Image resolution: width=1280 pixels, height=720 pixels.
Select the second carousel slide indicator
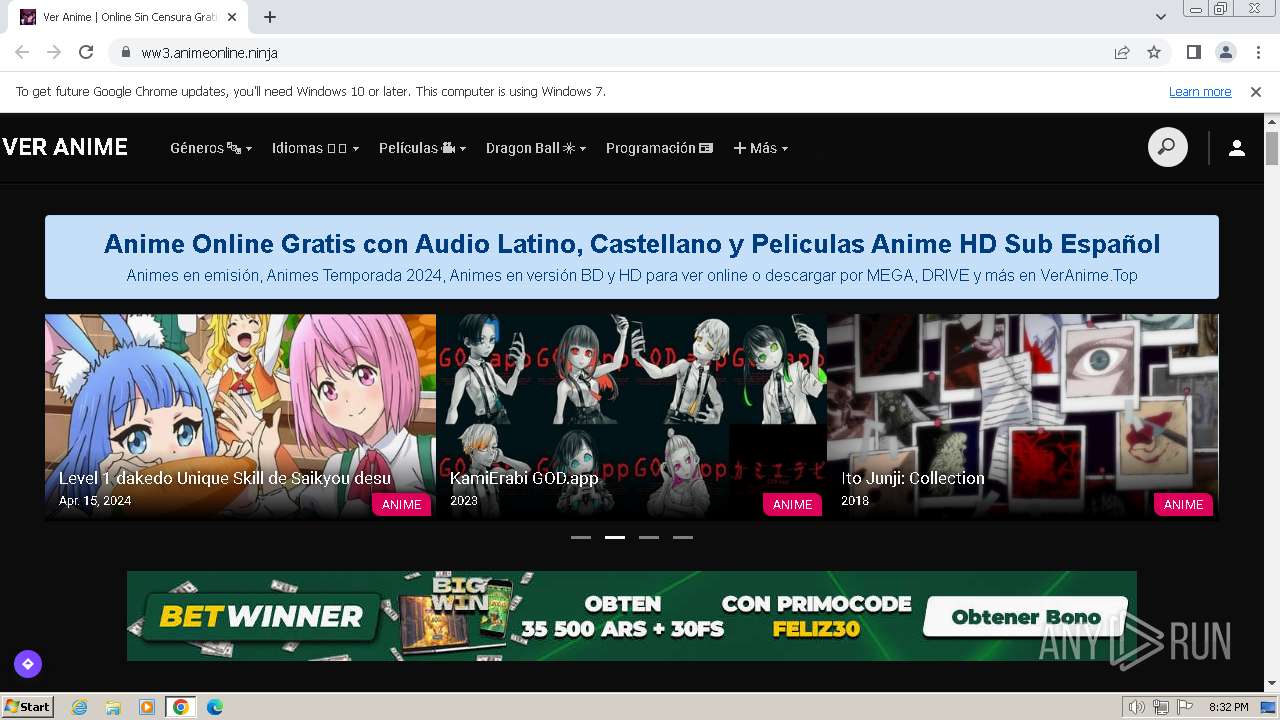(615, 537)
